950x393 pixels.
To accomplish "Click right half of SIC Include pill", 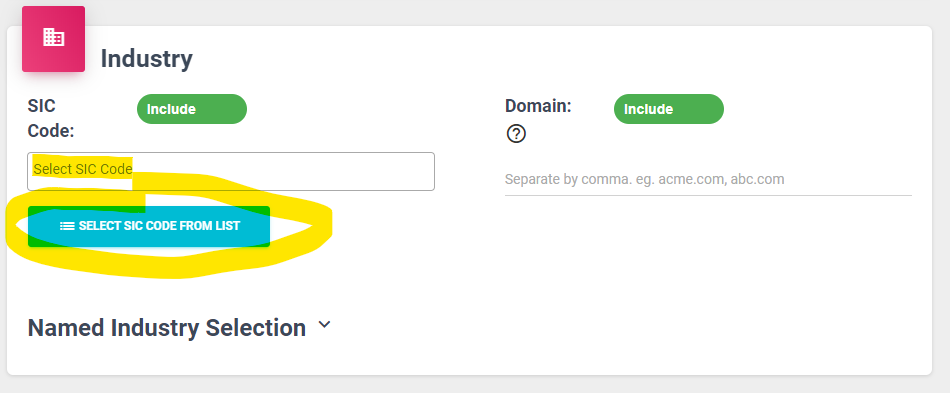I will [x=219, y=109].
